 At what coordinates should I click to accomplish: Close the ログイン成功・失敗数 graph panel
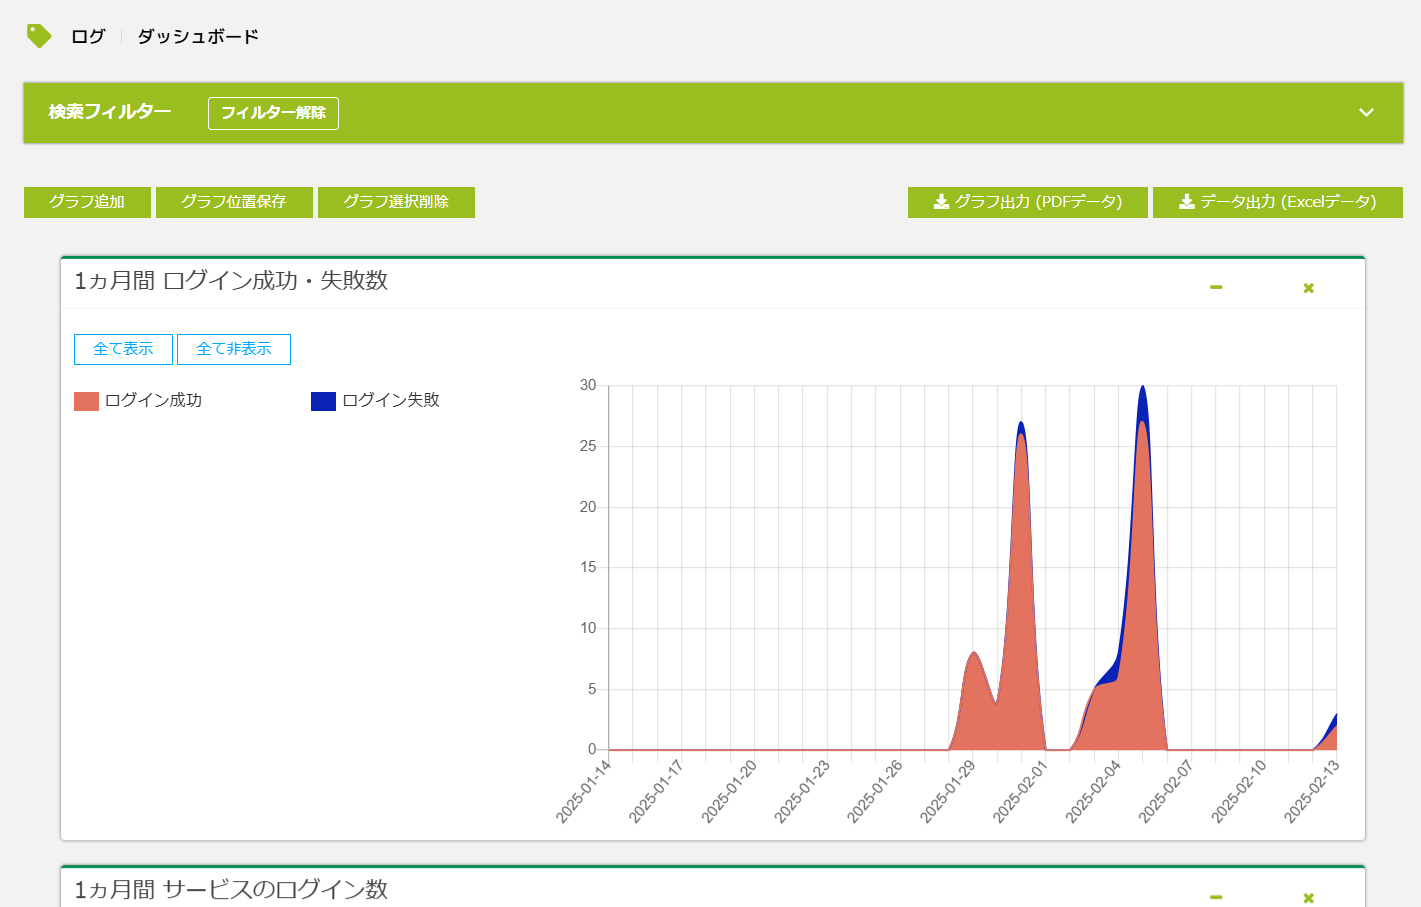coord(1308,288)
